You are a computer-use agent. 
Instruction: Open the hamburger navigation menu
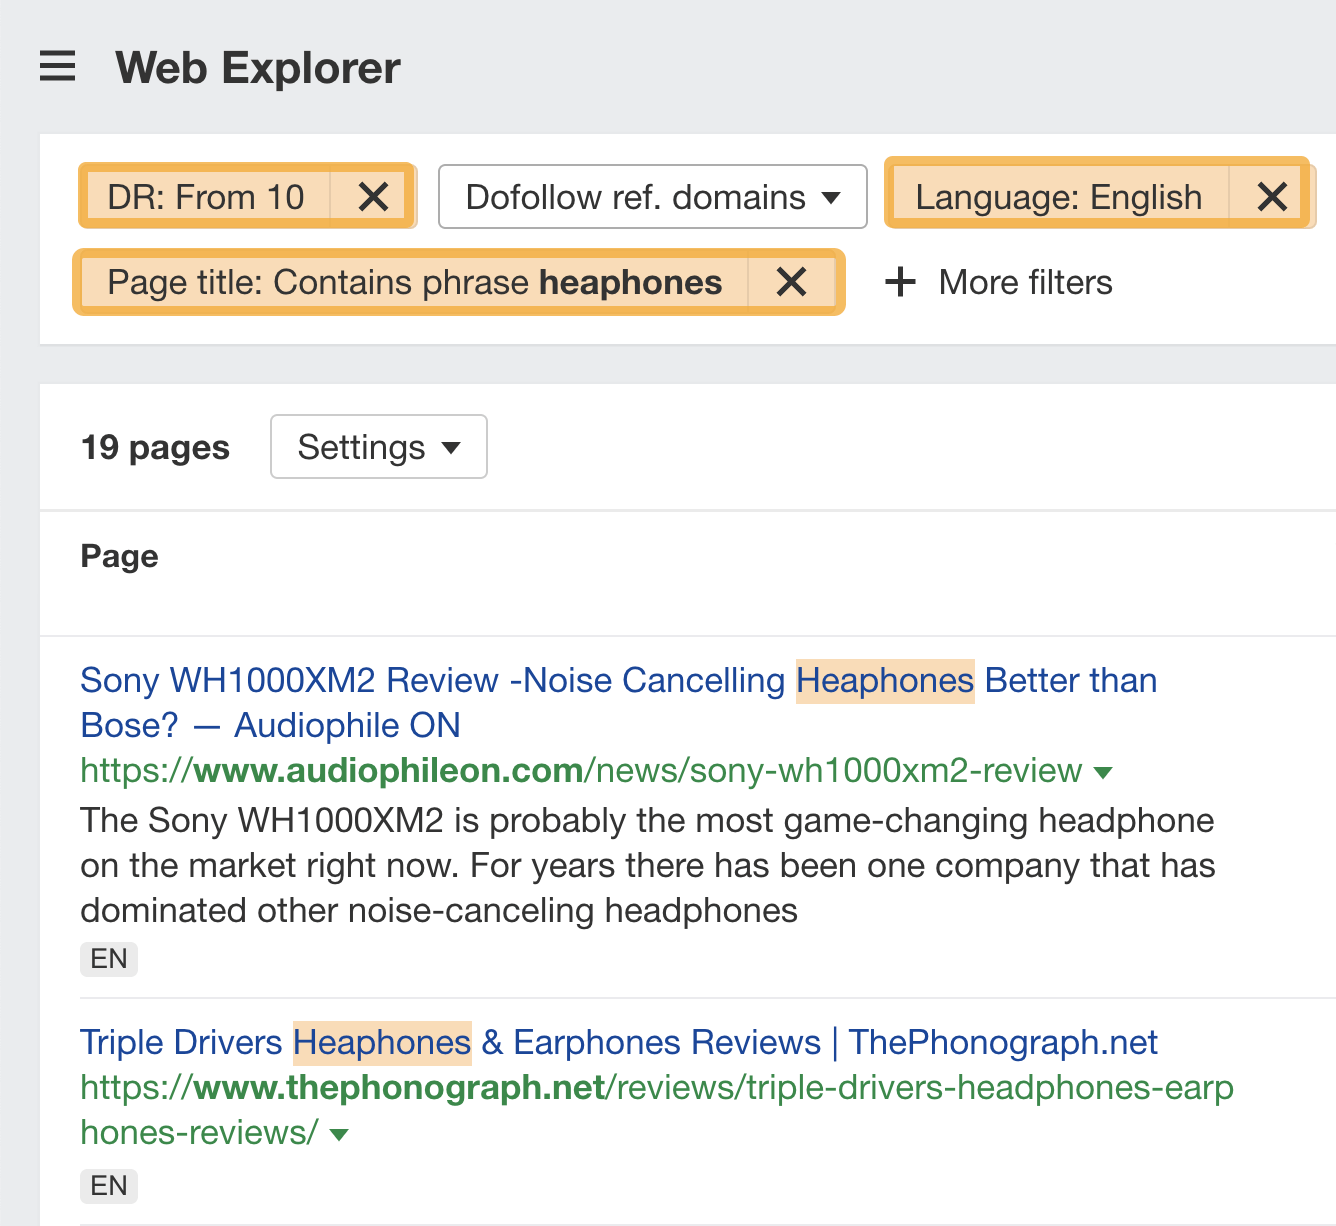tap(57, 67)
